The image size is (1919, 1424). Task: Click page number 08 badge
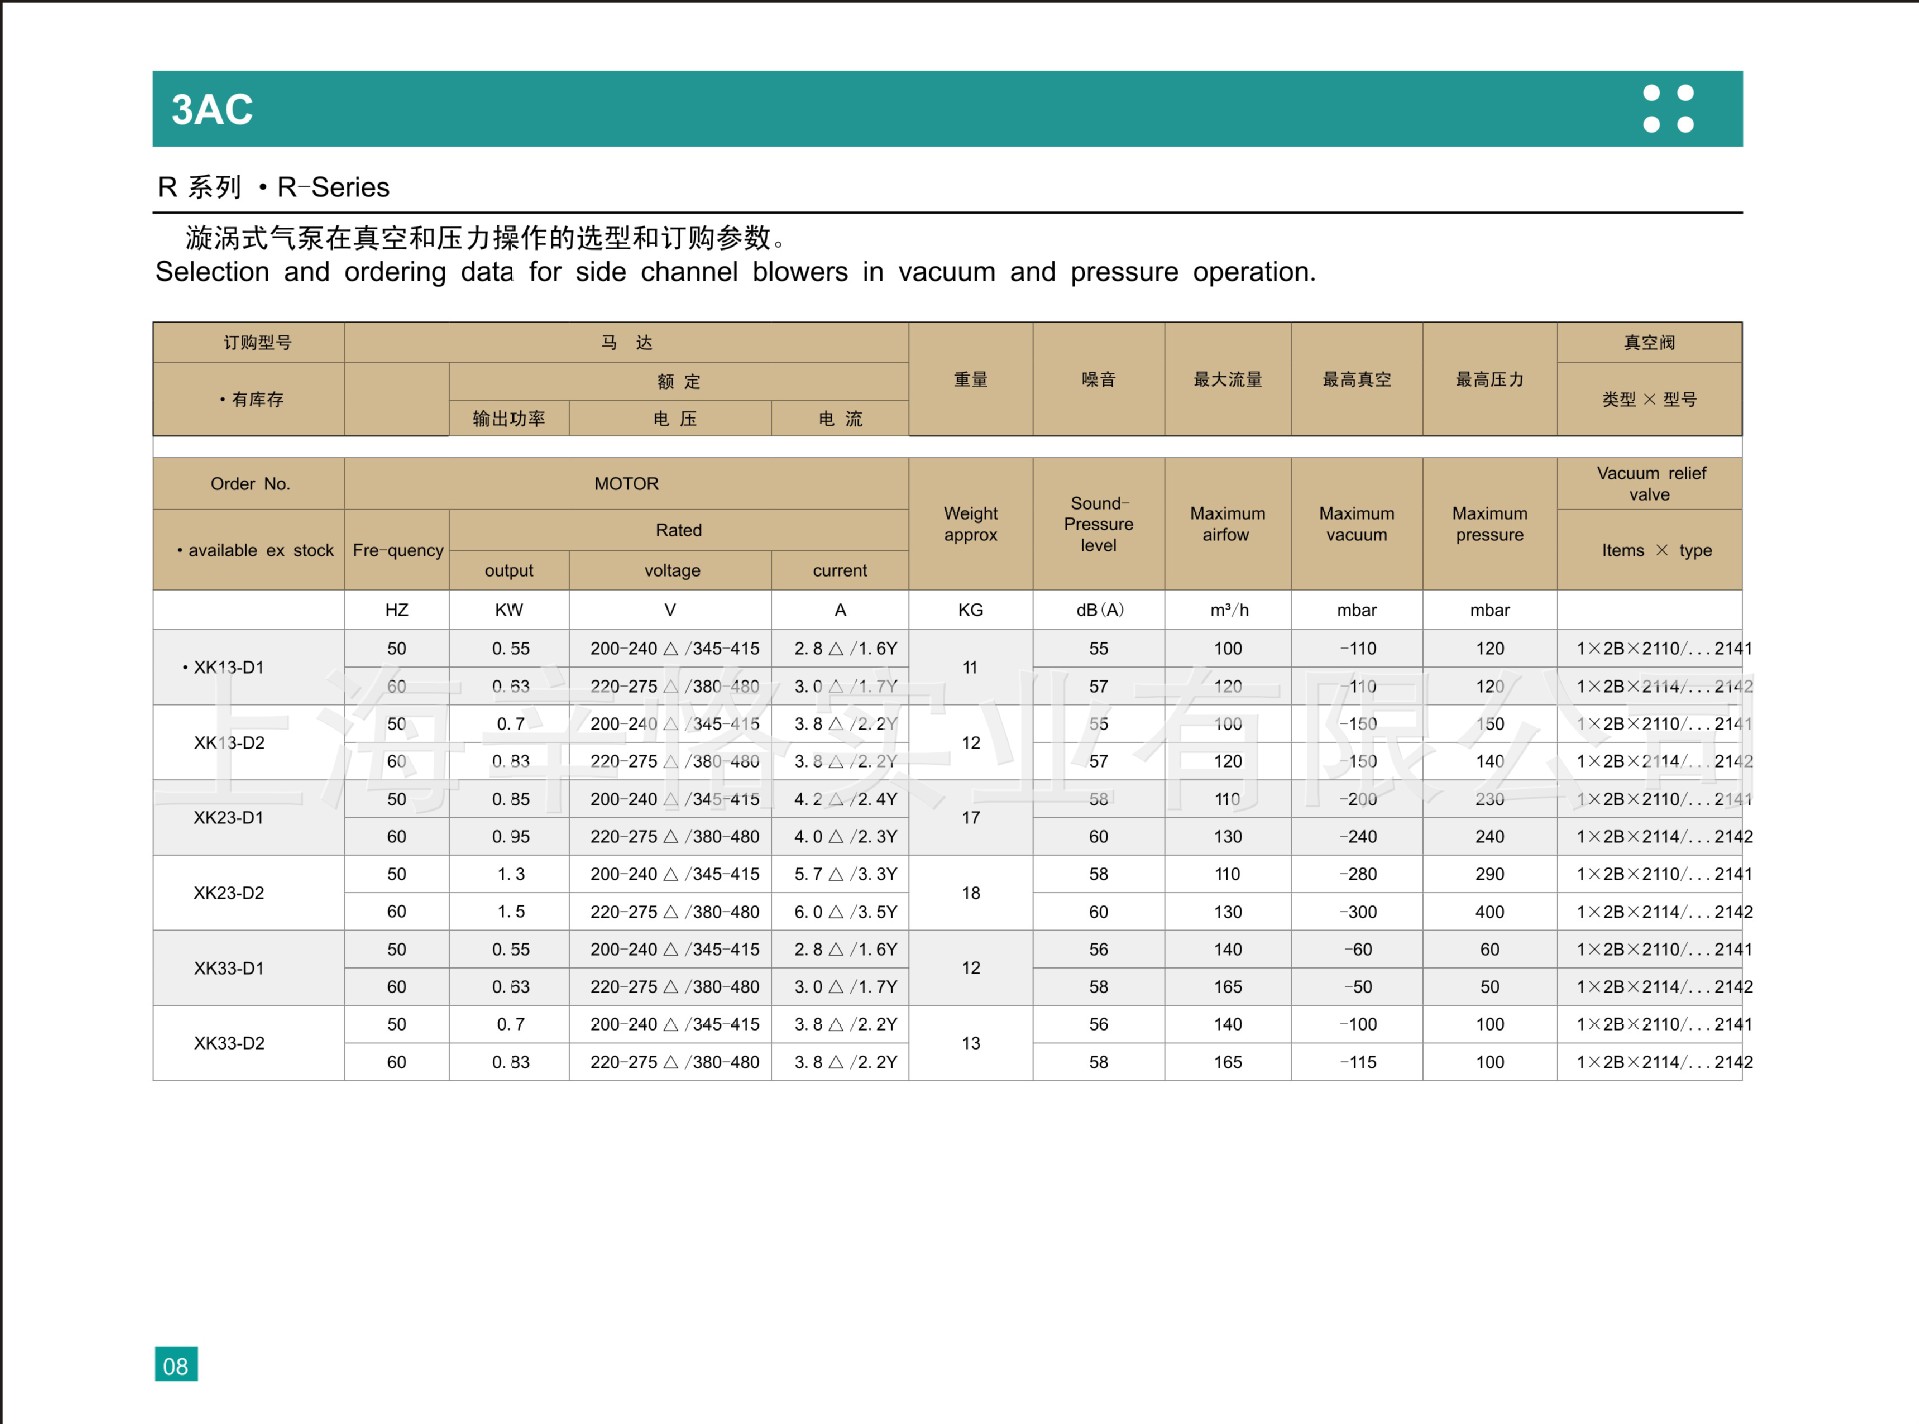176,1365
